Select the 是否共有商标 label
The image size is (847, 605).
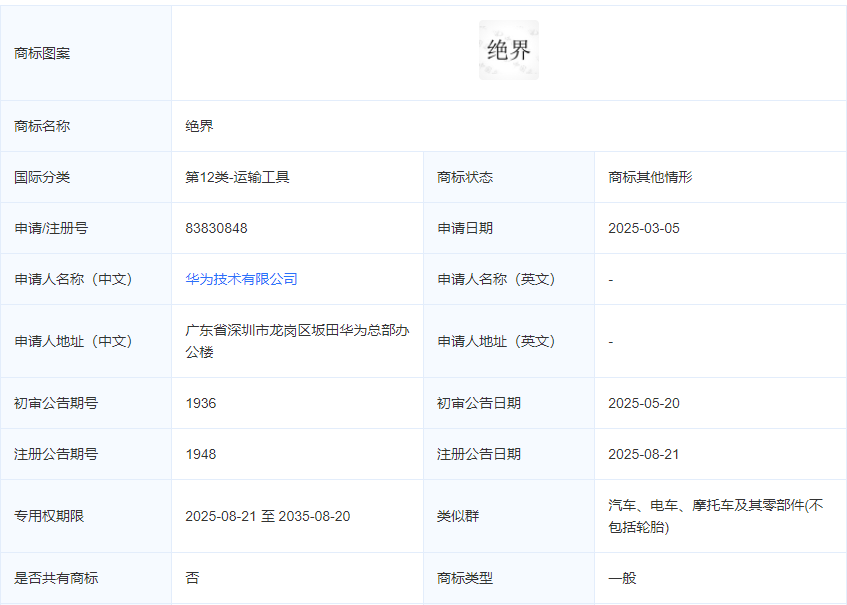point(56,578)
